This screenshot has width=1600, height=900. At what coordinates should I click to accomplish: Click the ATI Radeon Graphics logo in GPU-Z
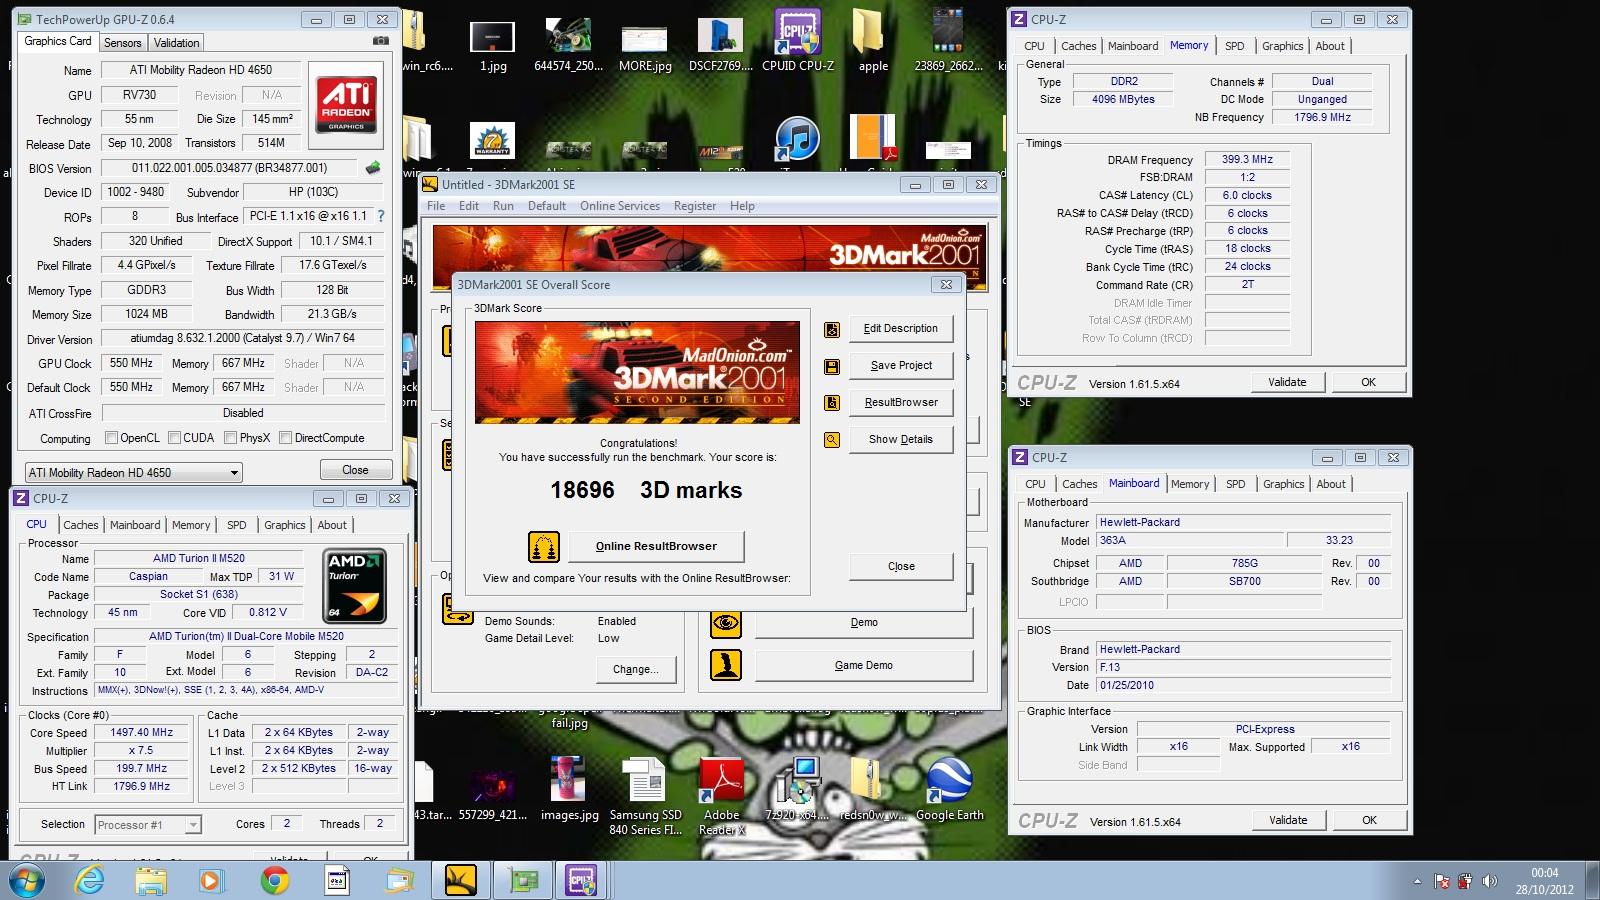(346, 105)
